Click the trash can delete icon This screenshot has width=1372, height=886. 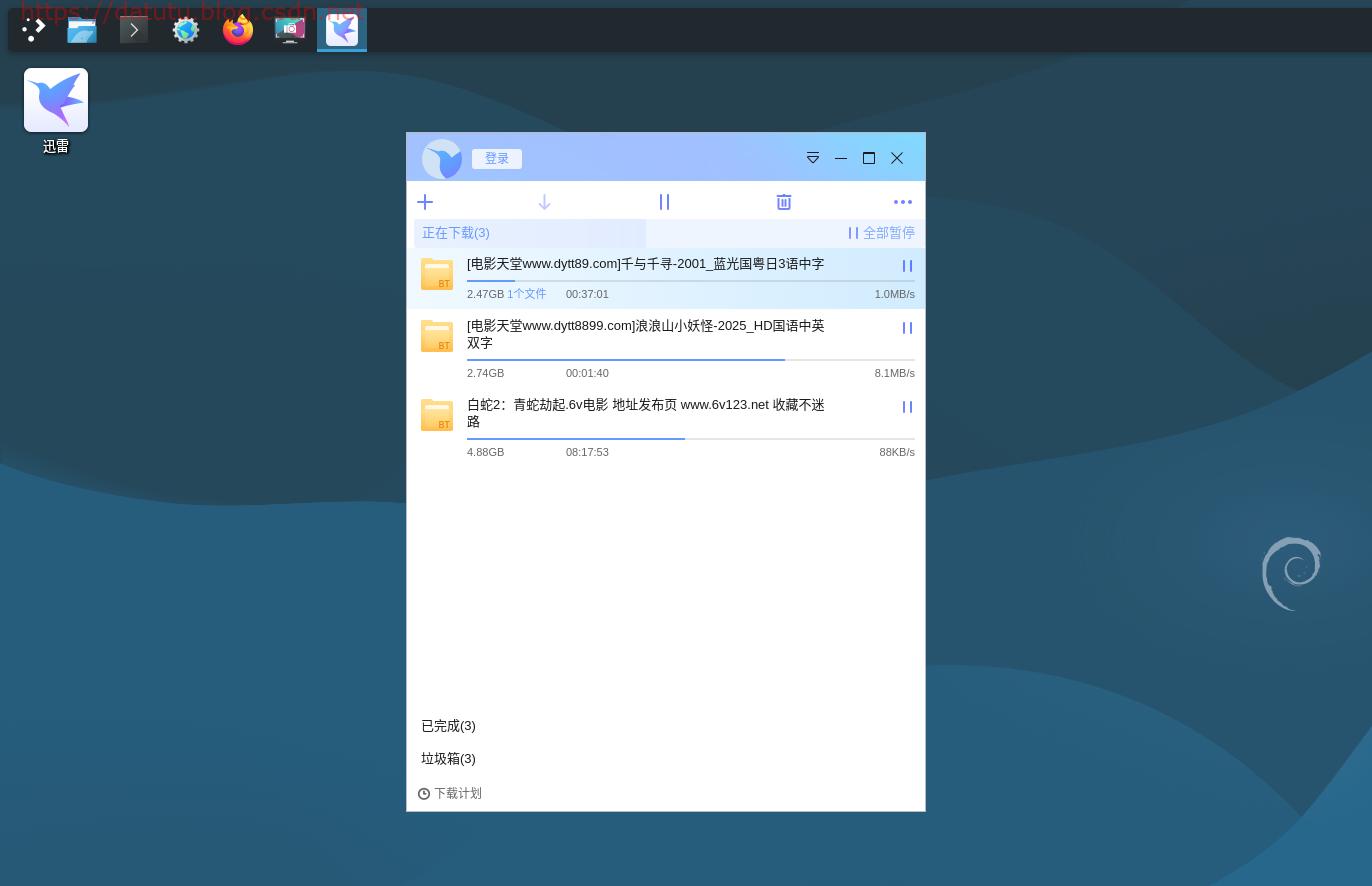[784, 202]
